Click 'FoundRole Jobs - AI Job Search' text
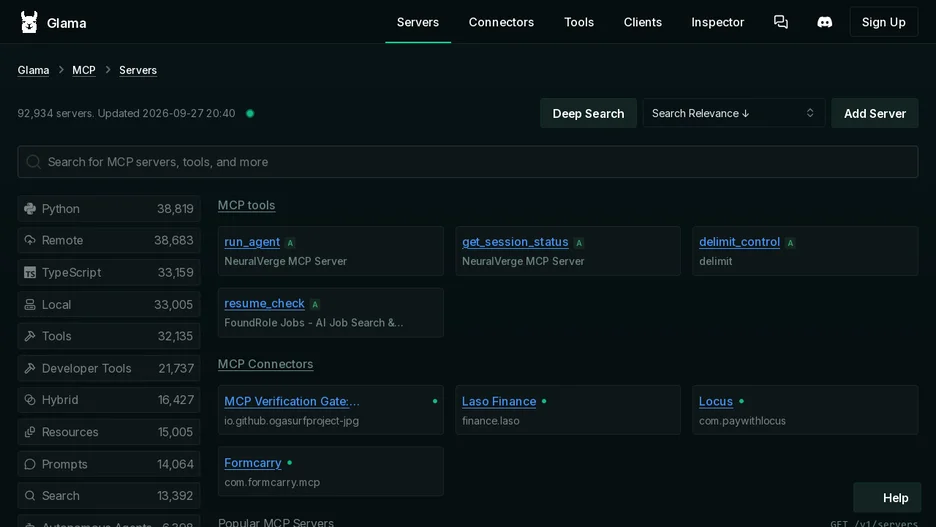936x527 pixels. (314, 323)
